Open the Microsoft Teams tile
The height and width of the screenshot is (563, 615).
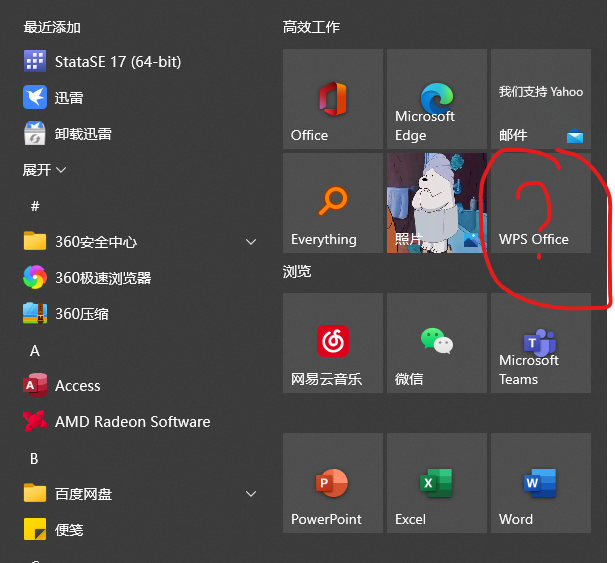point(541,343)
